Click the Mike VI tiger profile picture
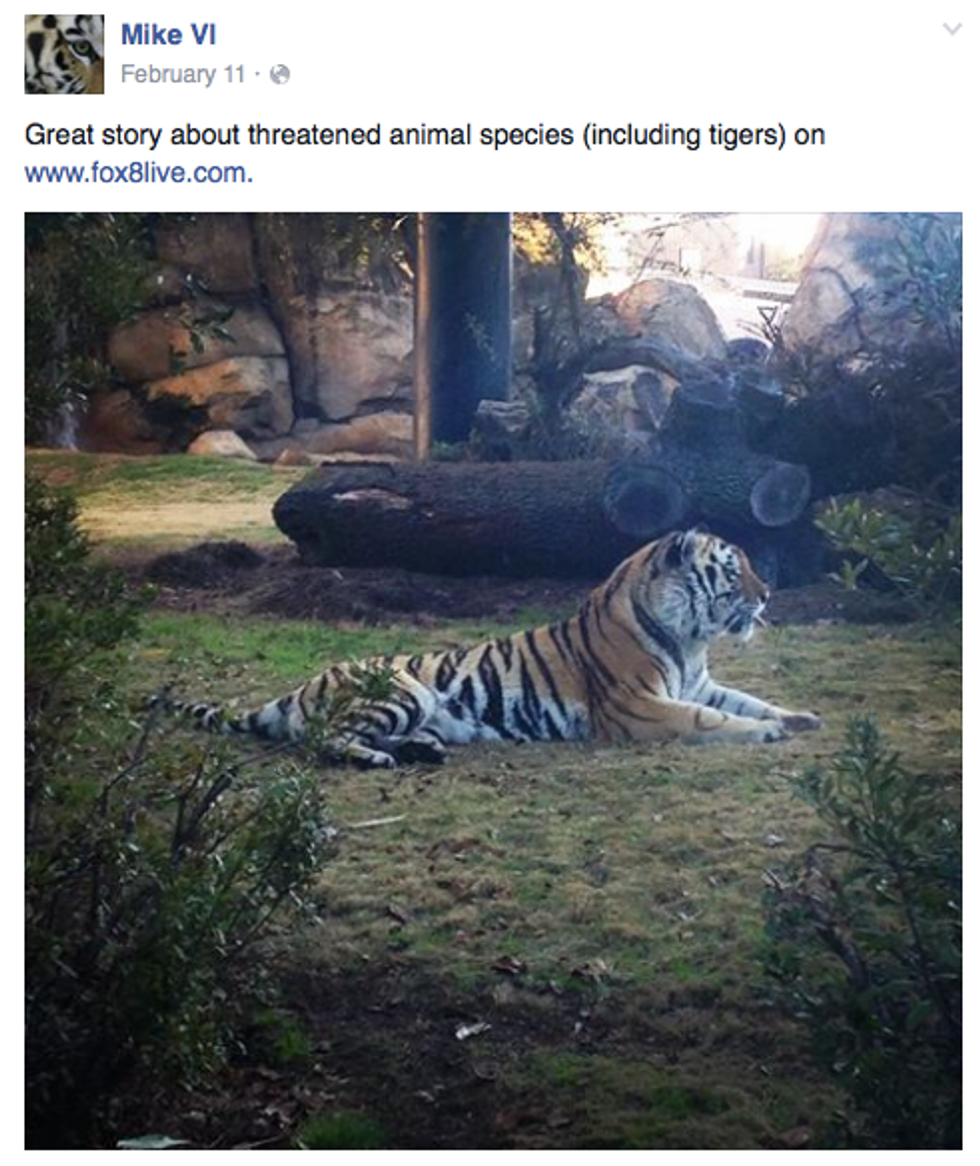 coord(64,54)
